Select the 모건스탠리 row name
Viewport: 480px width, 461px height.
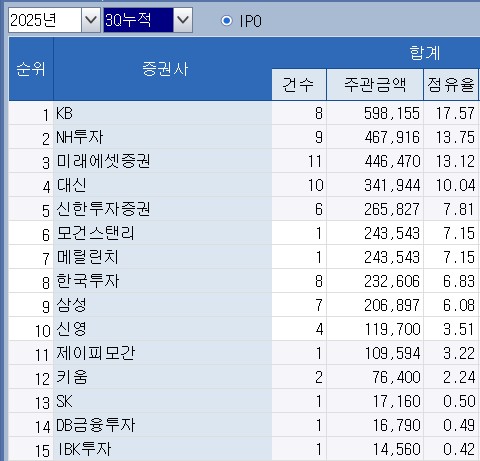tap(95, 233)
